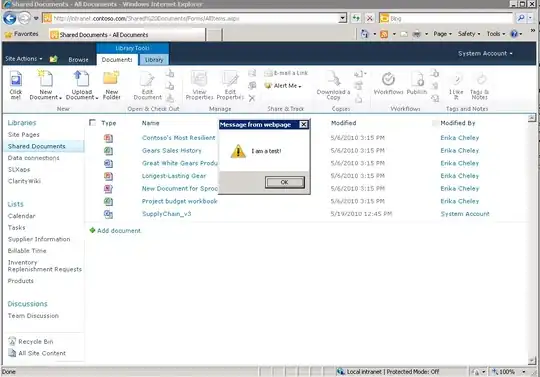This screenshot has height=377, width=540.
Task: Open the Safety menu dropdown
Action: coord(469,34)
